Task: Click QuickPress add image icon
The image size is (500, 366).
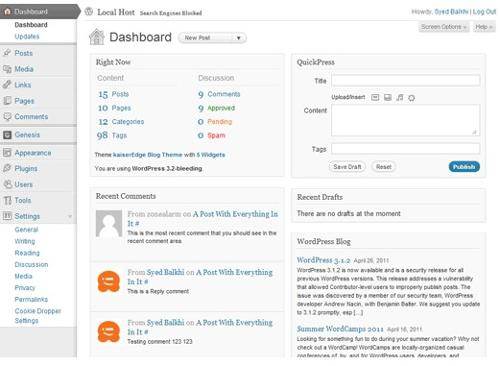Action: coord(375,97)
